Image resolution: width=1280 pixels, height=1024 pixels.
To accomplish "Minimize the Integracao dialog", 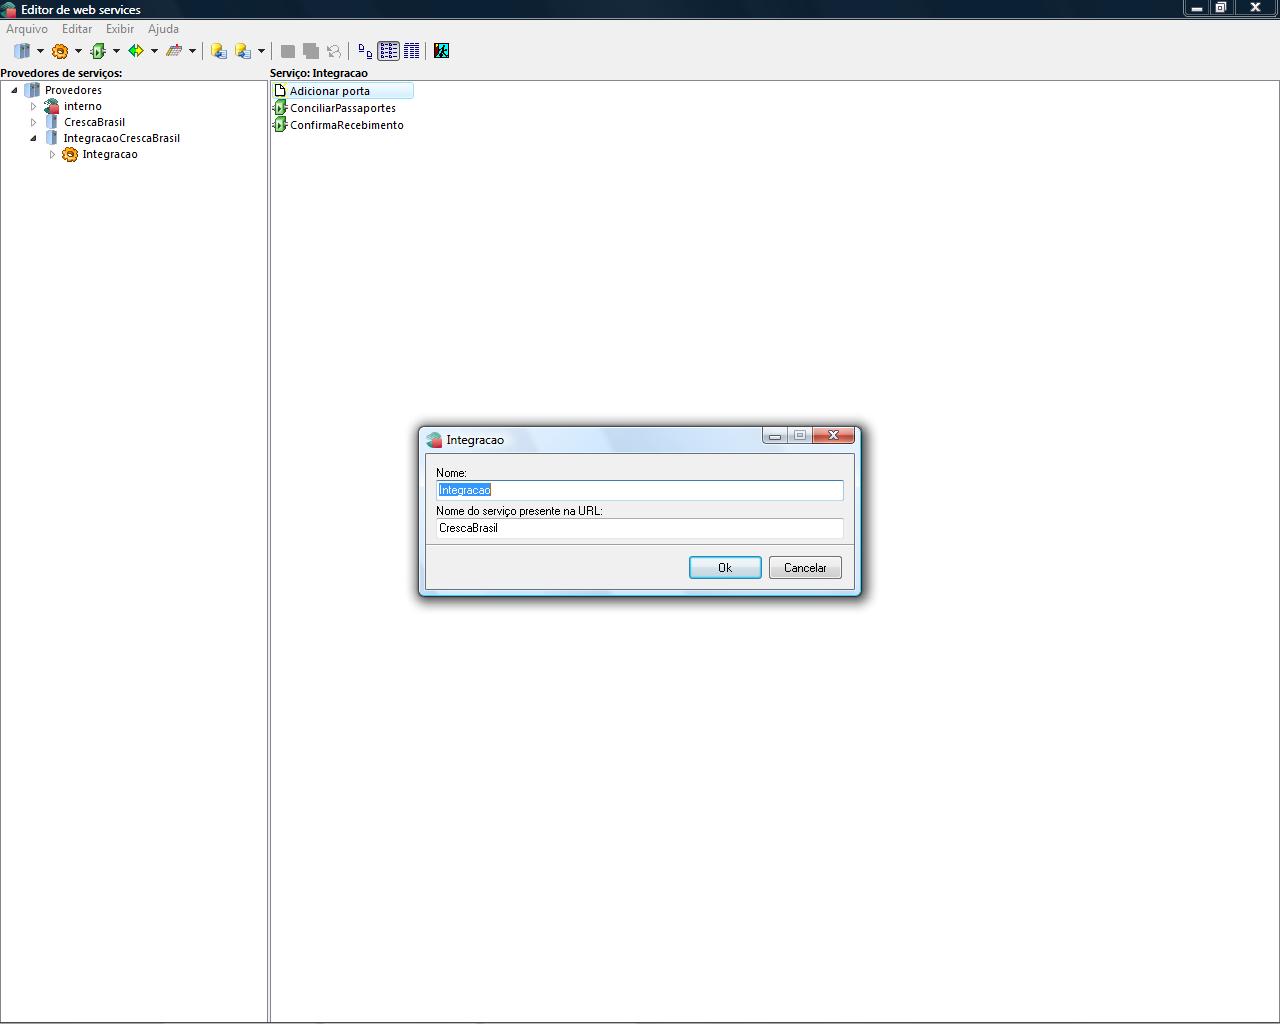I will [775, 435].
